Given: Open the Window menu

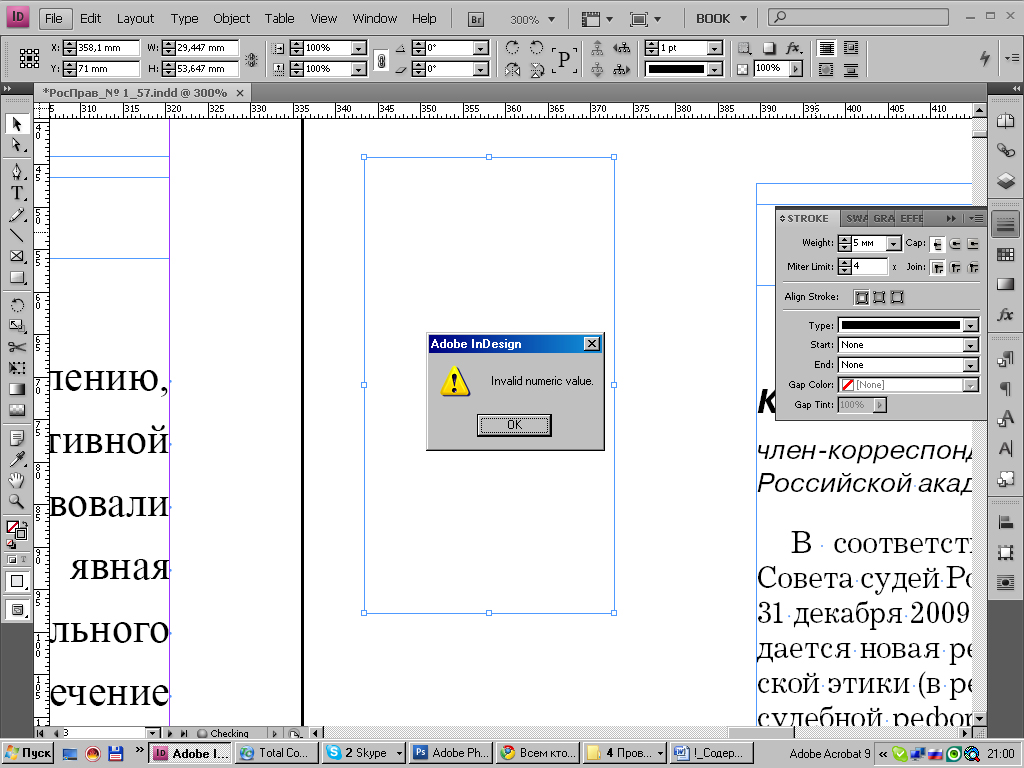Looking at the screenshot, I should pos(374,19).
